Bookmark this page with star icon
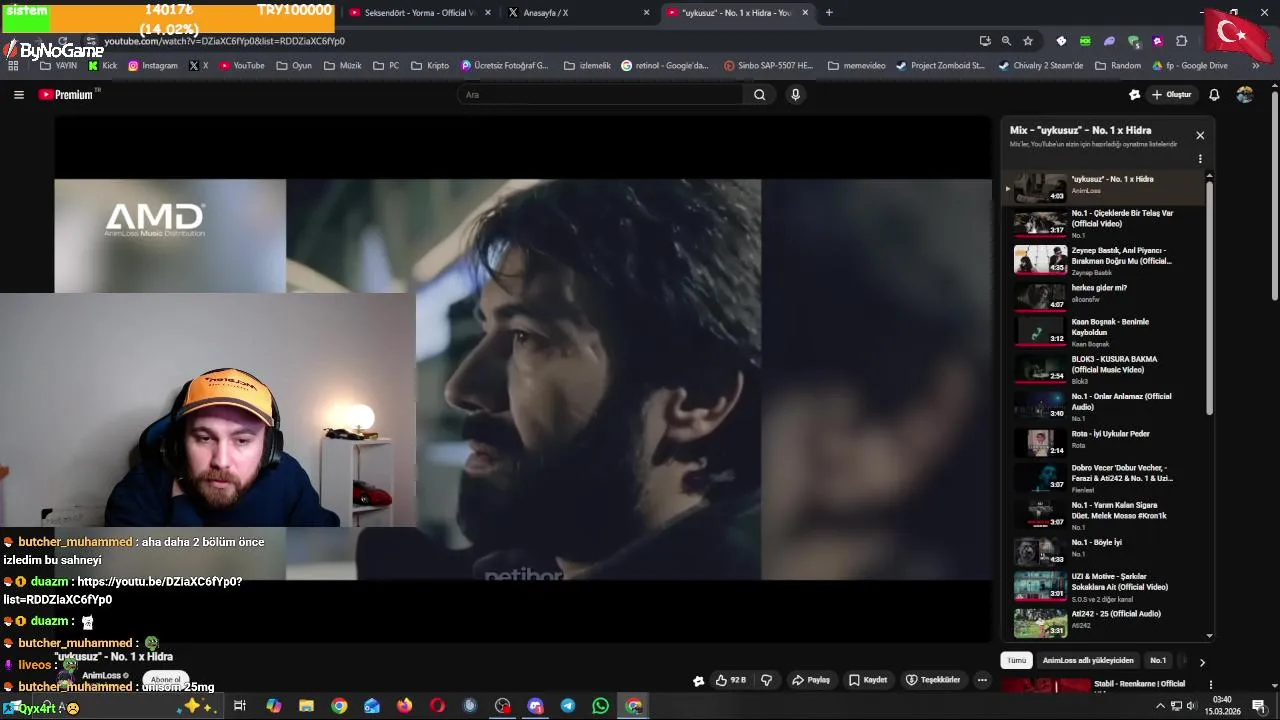Screen dimensions: 1280x720 point(1028,41)
